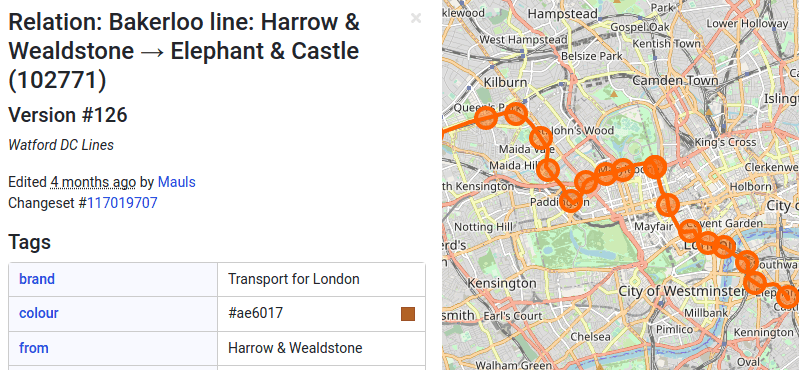Select the last station marker at Elephant & Castle

click(789, 296)
